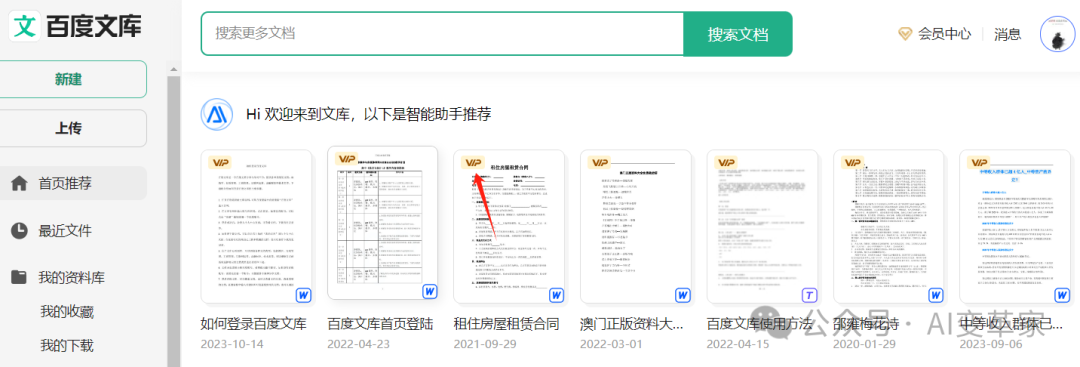Click T file icon on 百度文库使用方法

point(810,295)
